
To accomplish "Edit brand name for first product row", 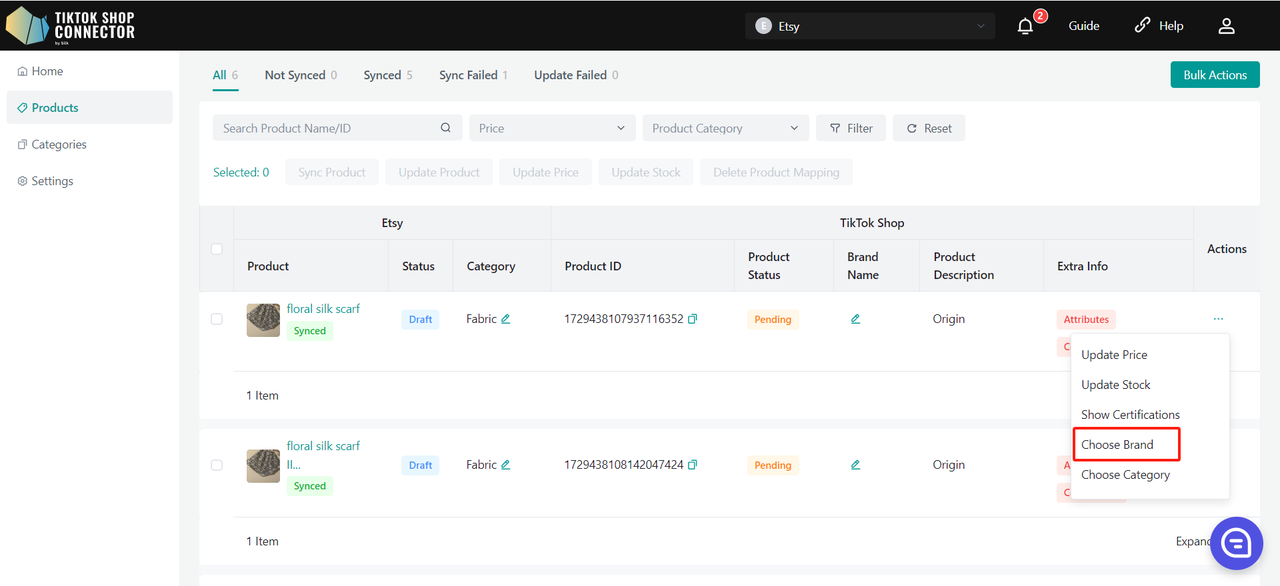I will point(855,319).
